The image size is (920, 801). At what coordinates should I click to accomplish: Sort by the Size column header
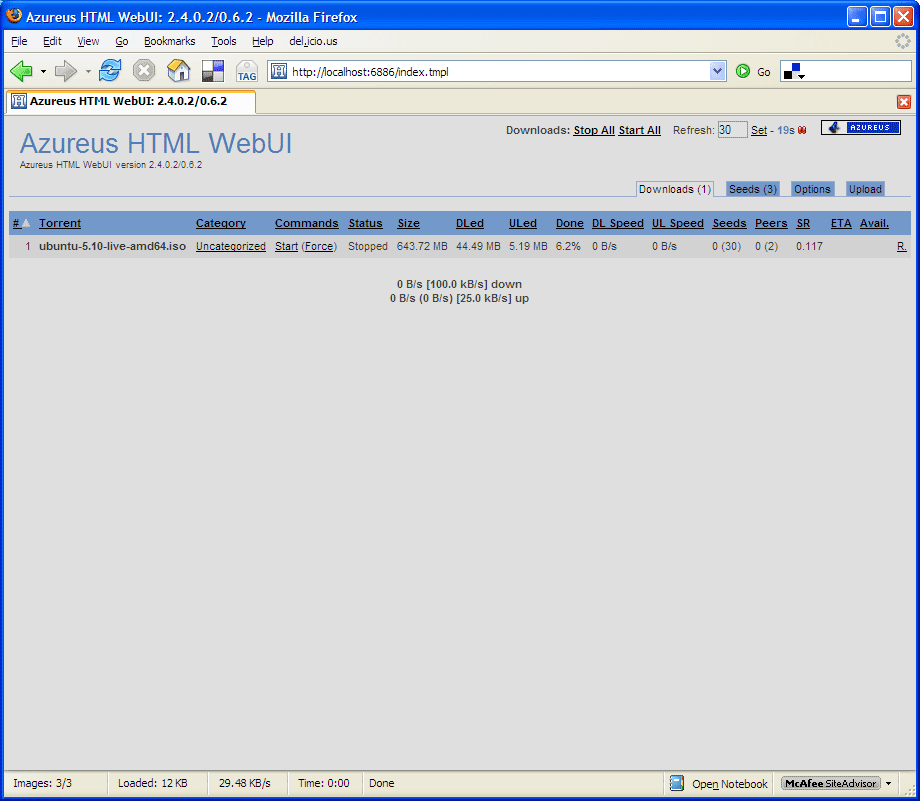[x=408, y=223]
